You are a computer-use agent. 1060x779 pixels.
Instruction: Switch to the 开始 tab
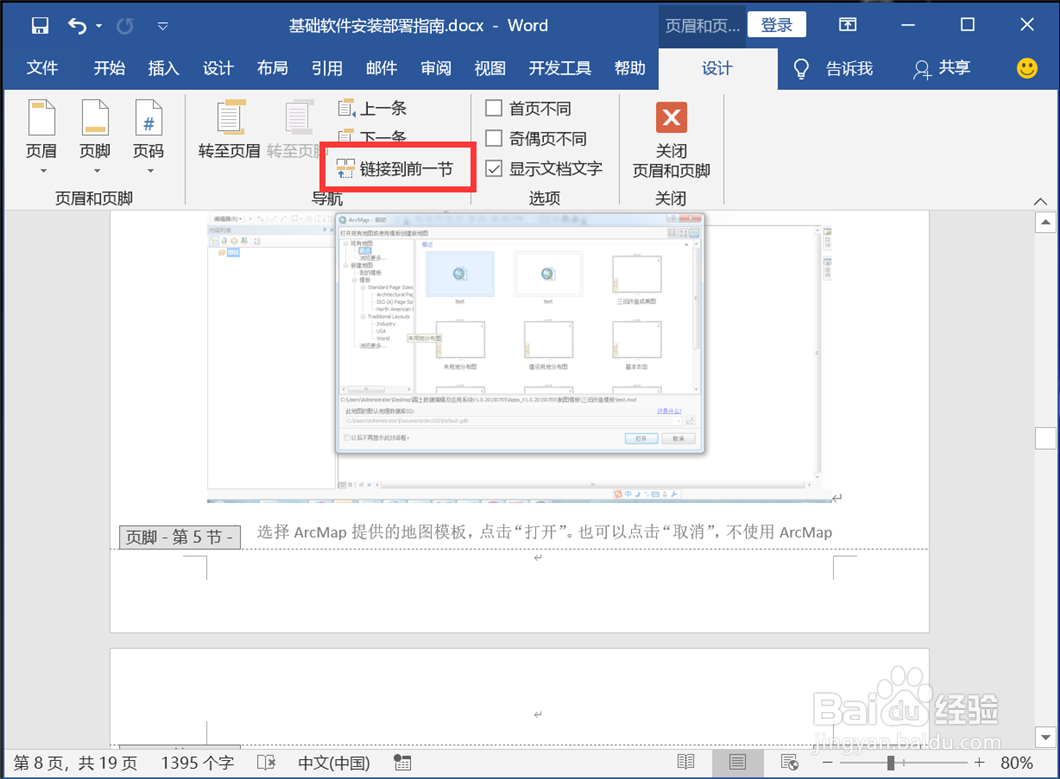point(110,68)
